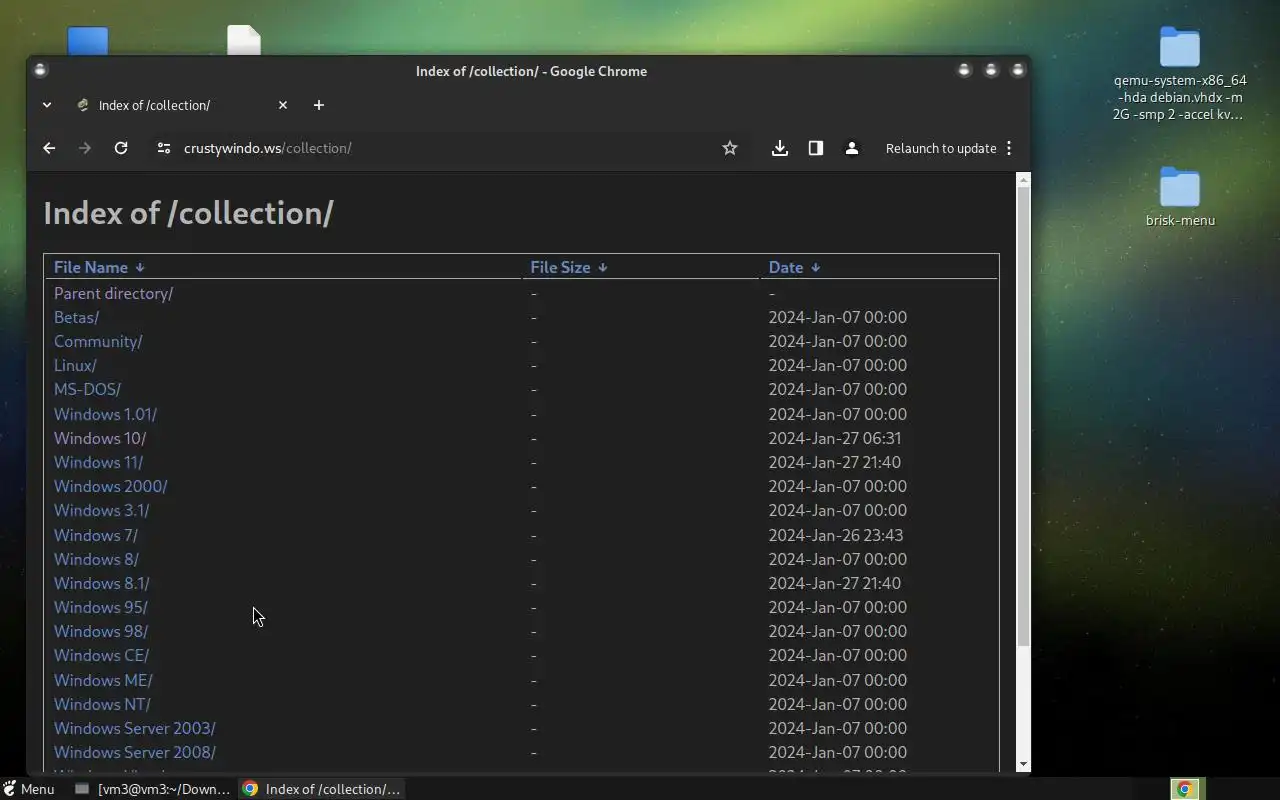Open the Windows ME/ folder
Screen dimensions: 1280x800
click(x=103, y=680)
